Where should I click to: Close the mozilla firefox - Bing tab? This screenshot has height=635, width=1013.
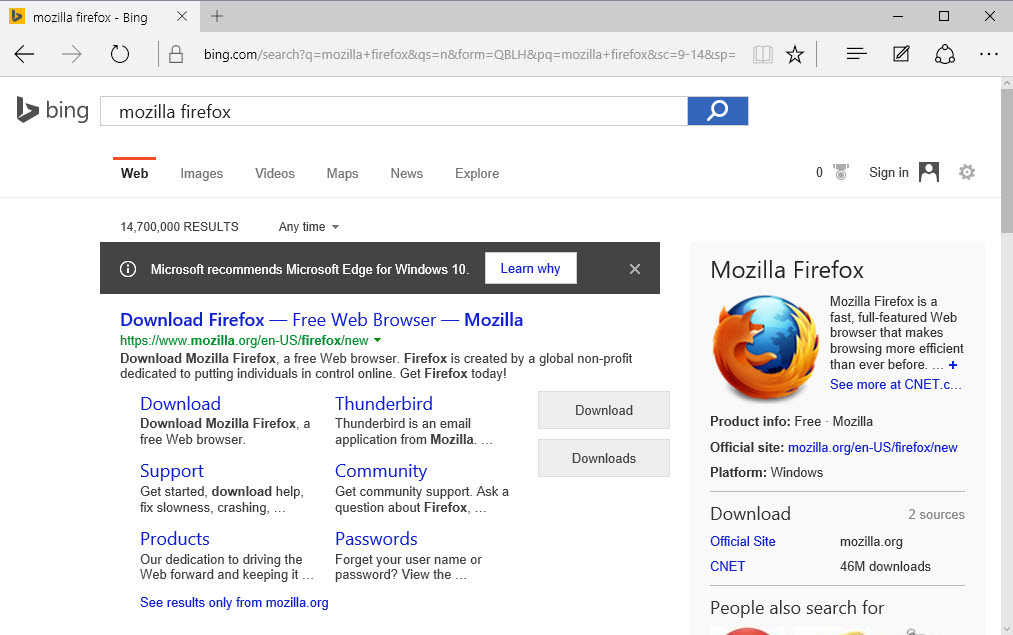(x=182, y=16)
